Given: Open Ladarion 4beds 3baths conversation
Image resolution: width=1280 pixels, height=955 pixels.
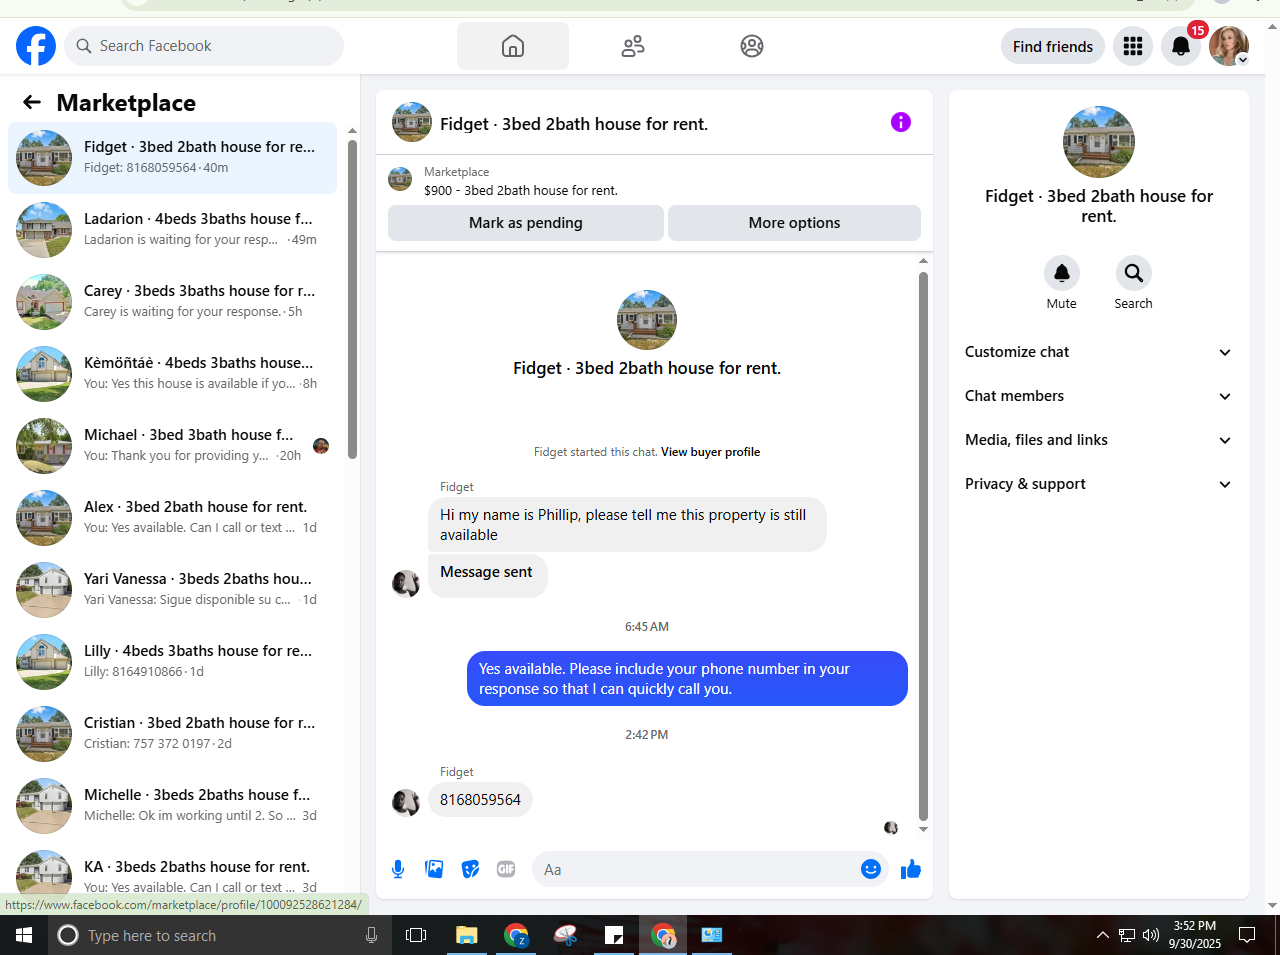Looking at the screenshot, I should tap(172, 230).
